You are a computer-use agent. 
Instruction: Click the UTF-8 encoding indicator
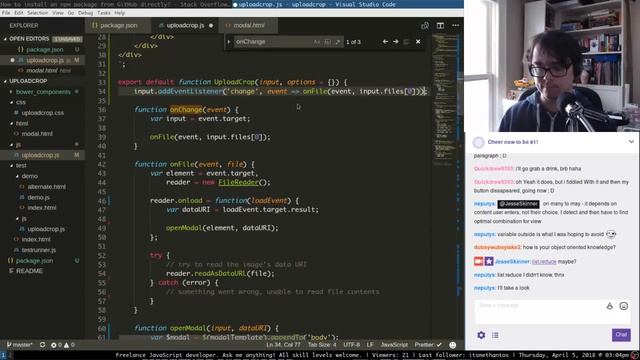point(351,345)
